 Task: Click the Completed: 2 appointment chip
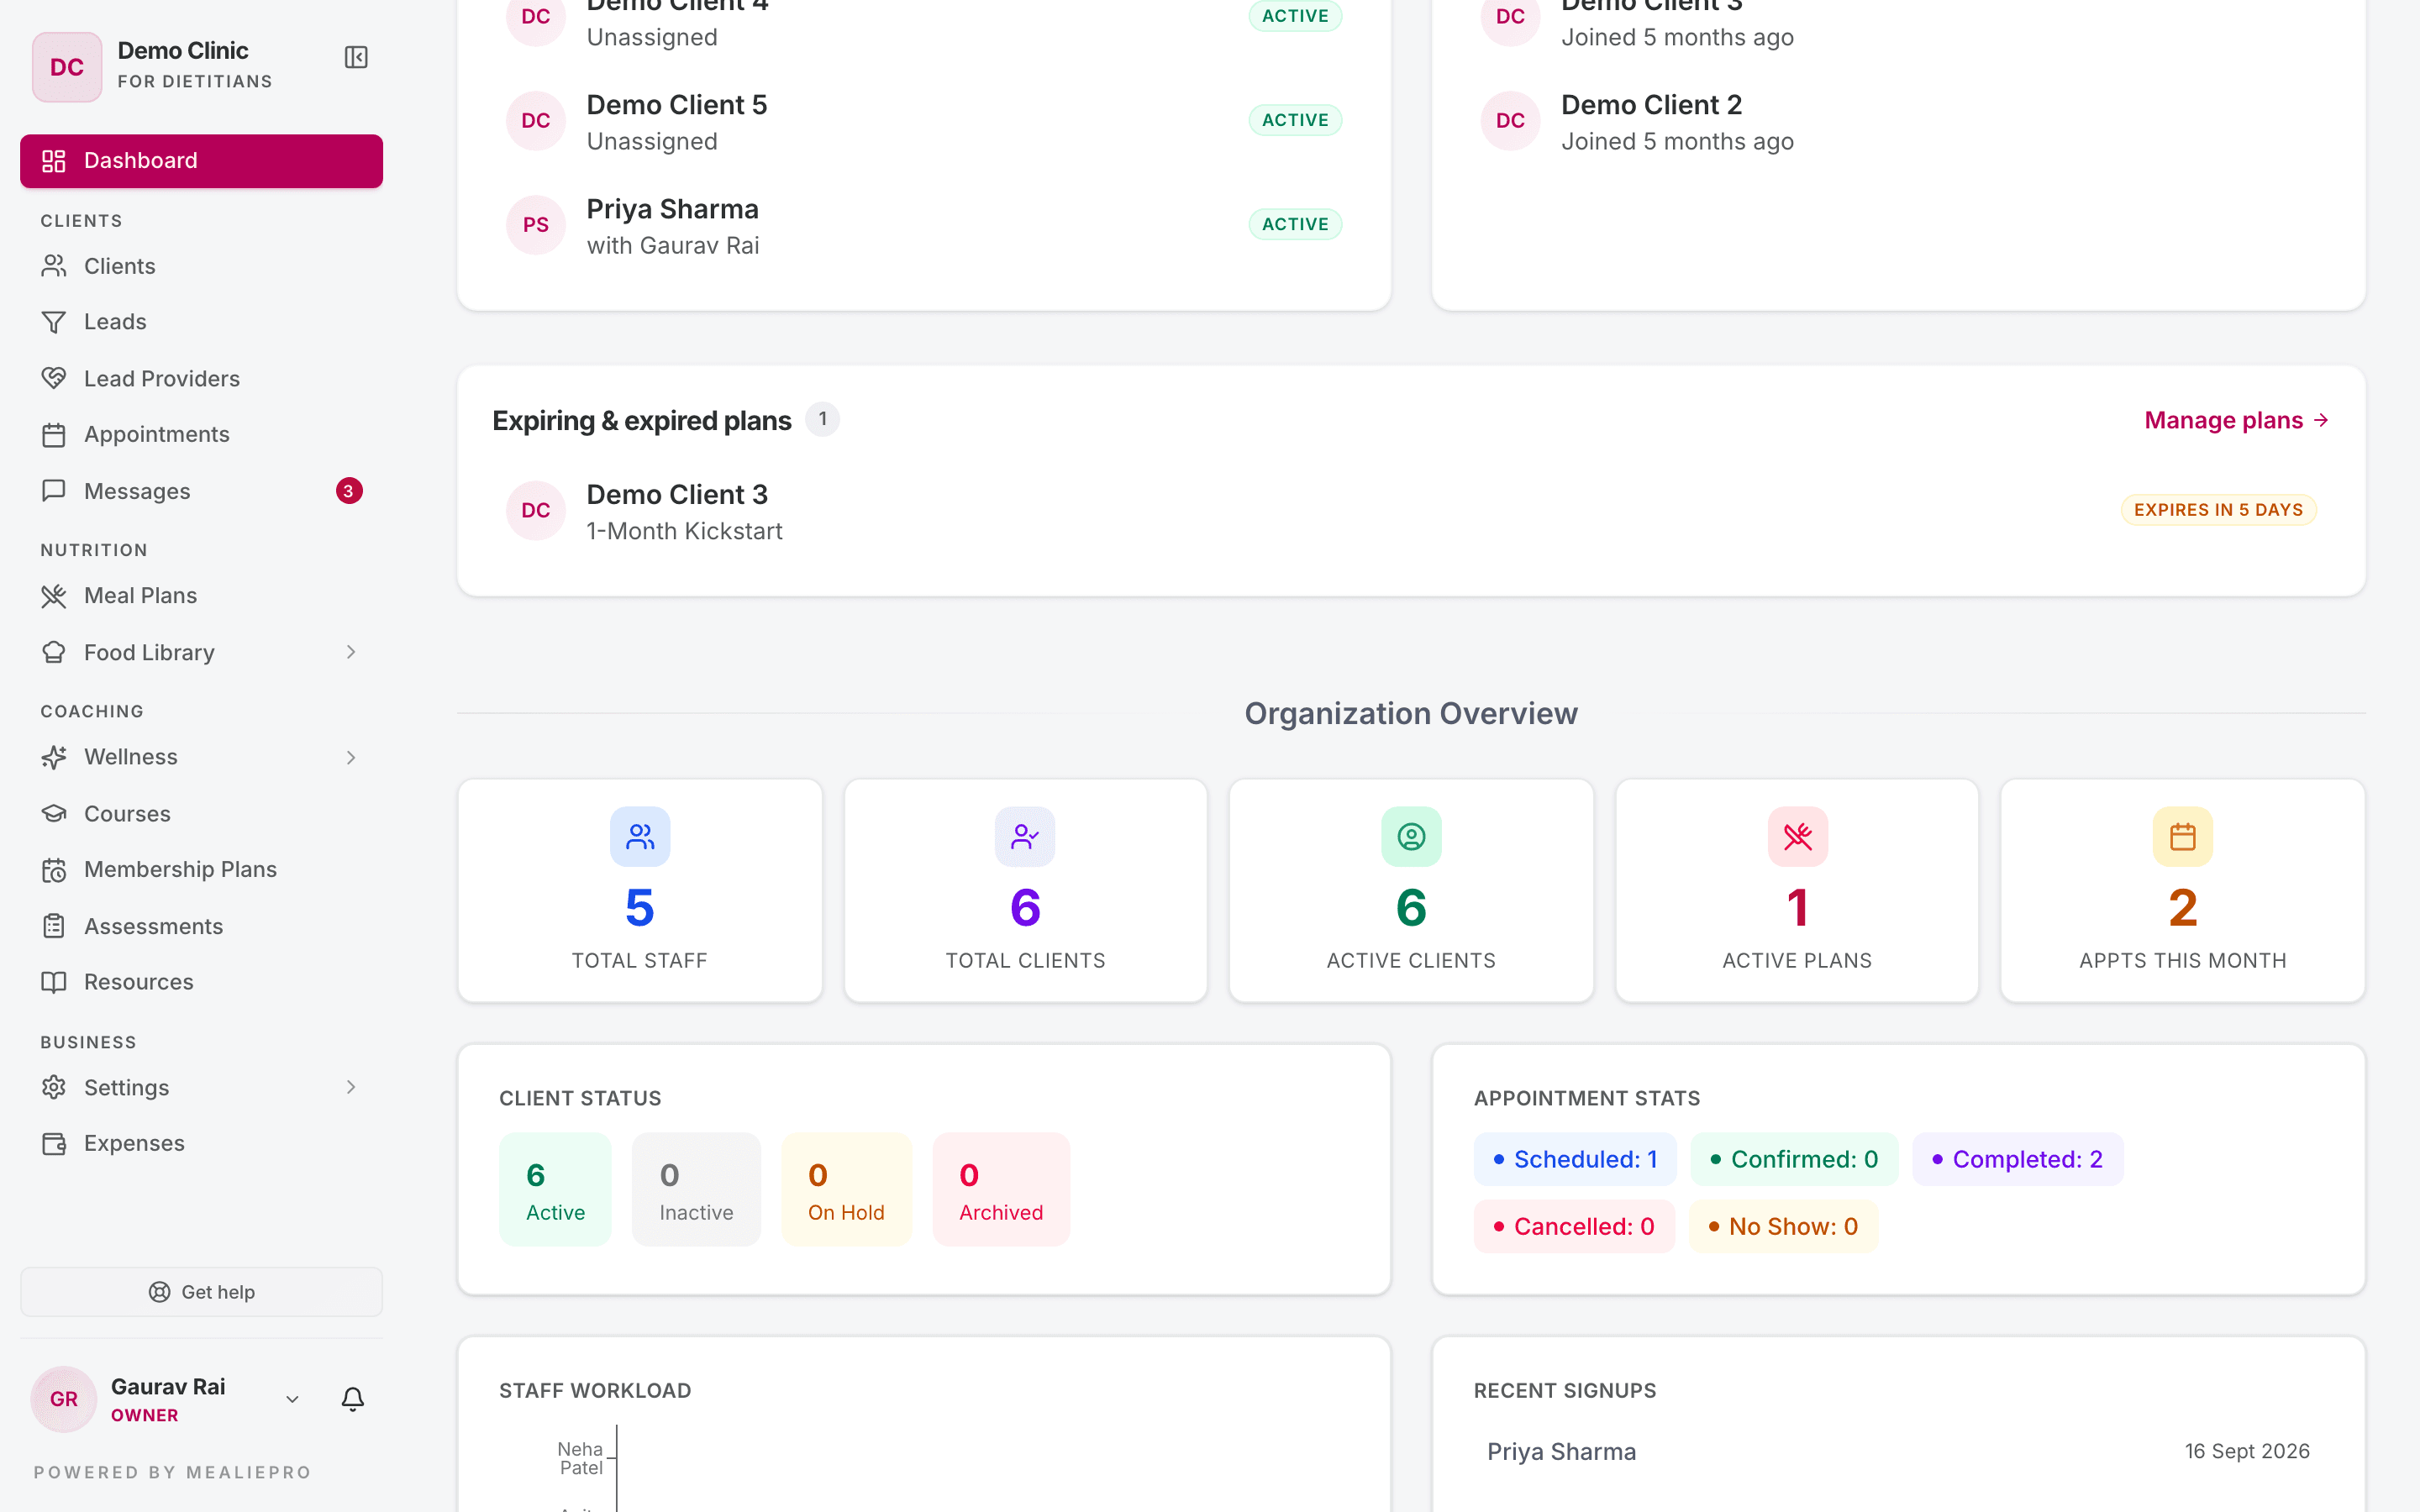[2017, 1159]
